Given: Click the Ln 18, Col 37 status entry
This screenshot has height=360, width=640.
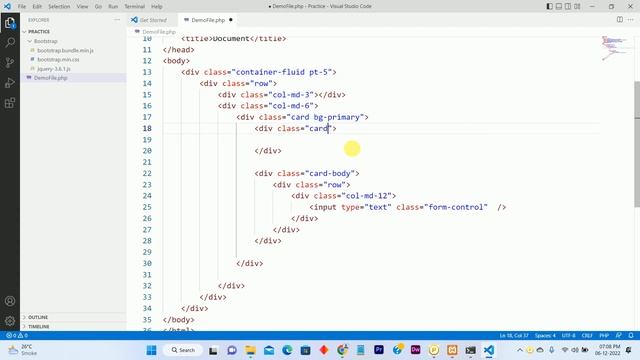Looking at the screenshot, I should pyautogui.click(x=514, y=336).
